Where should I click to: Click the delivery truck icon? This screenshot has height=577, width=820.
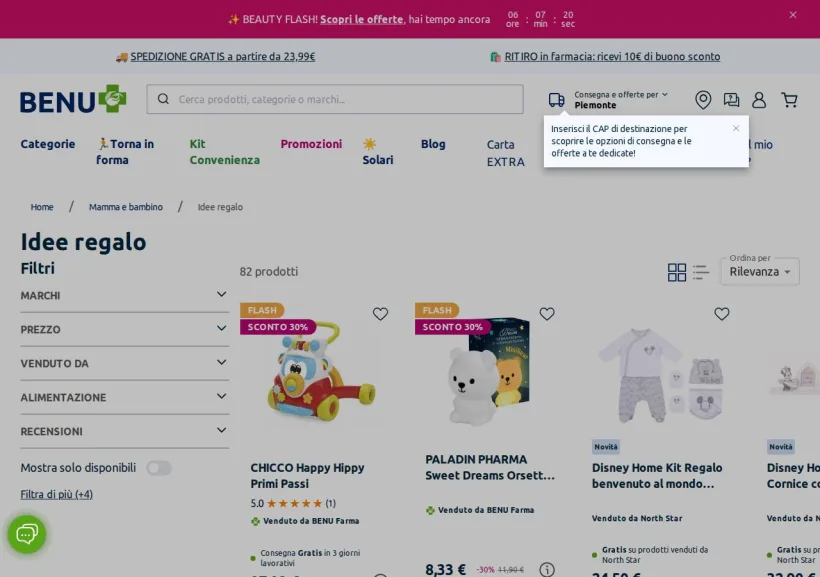point(556,99)
